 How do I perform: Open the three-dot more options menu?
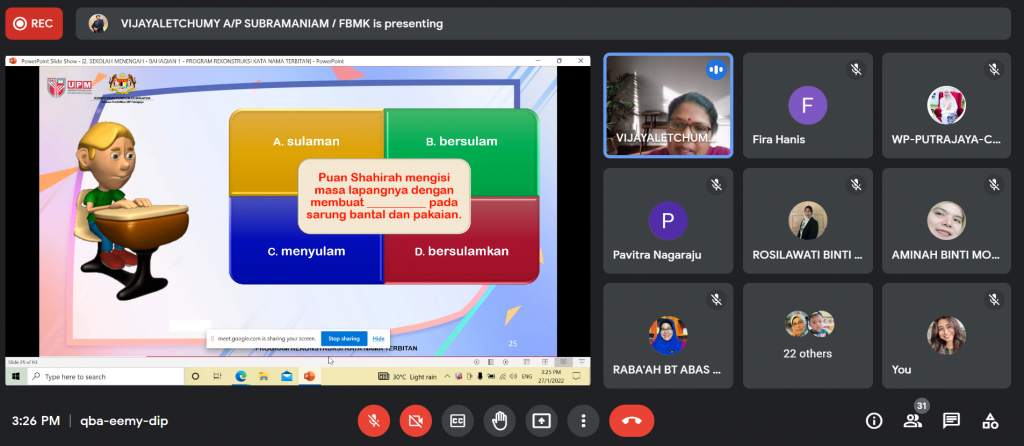point(583,420)
